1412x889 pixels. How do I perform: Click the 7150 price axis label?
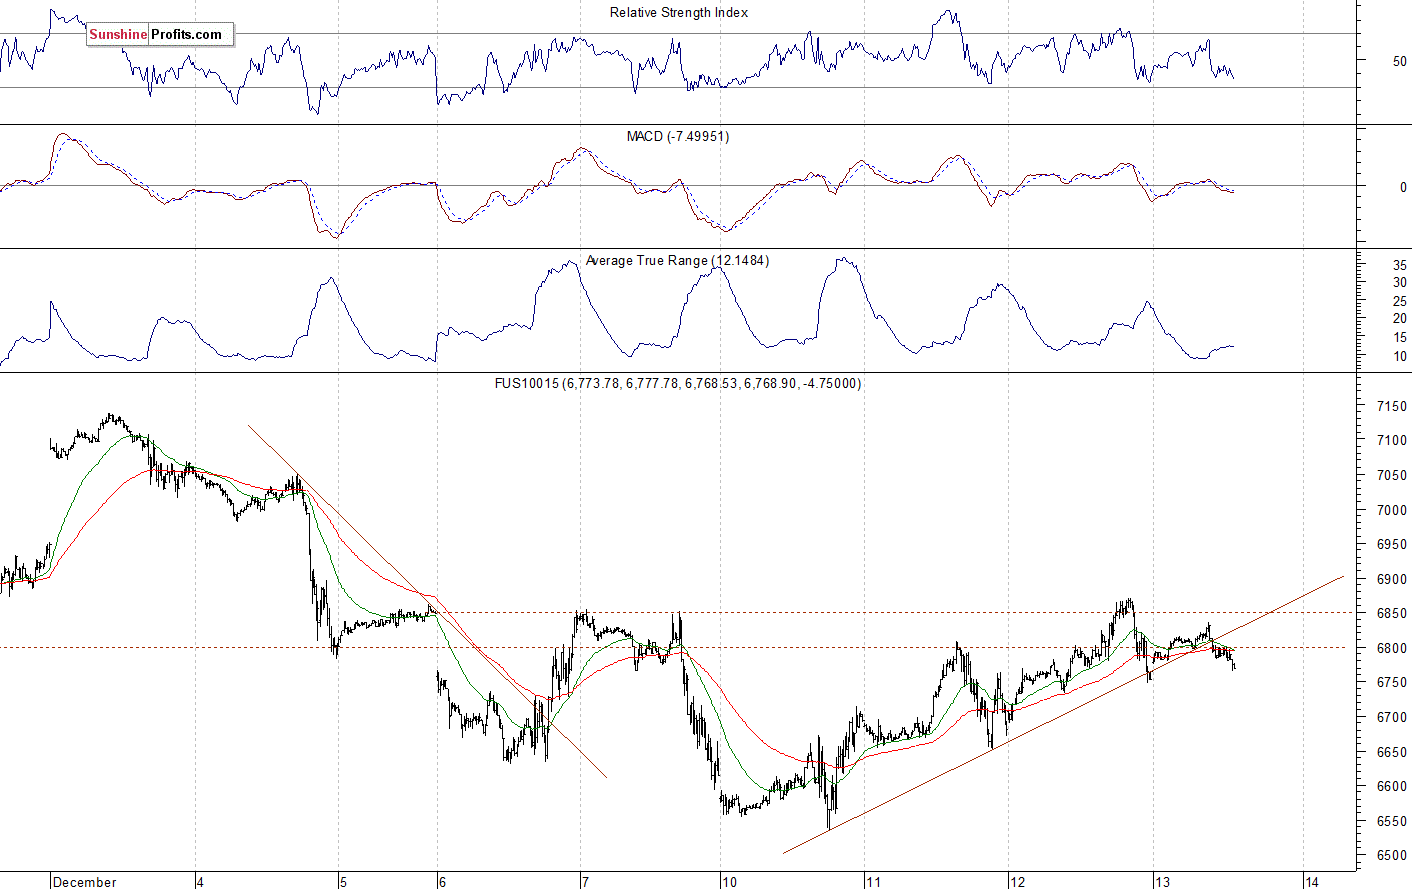(x=1391, y=407)
